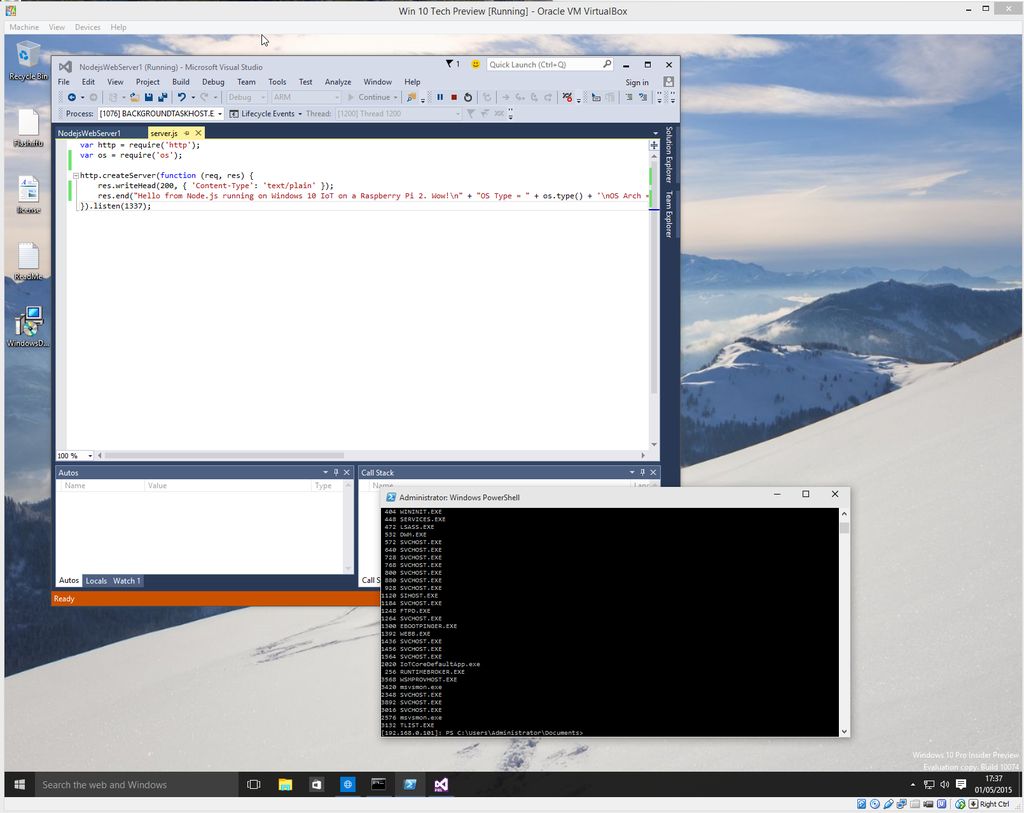Click the Navigate Backward arrow icon
This screenshot has width=1024, height=813.
(72, 97)
